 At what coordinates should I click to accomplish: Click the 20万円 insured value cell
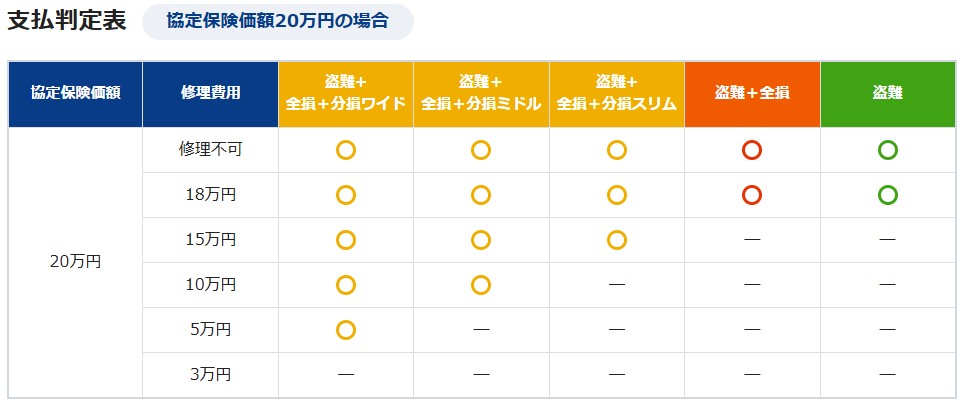click(x=76, y=262)
